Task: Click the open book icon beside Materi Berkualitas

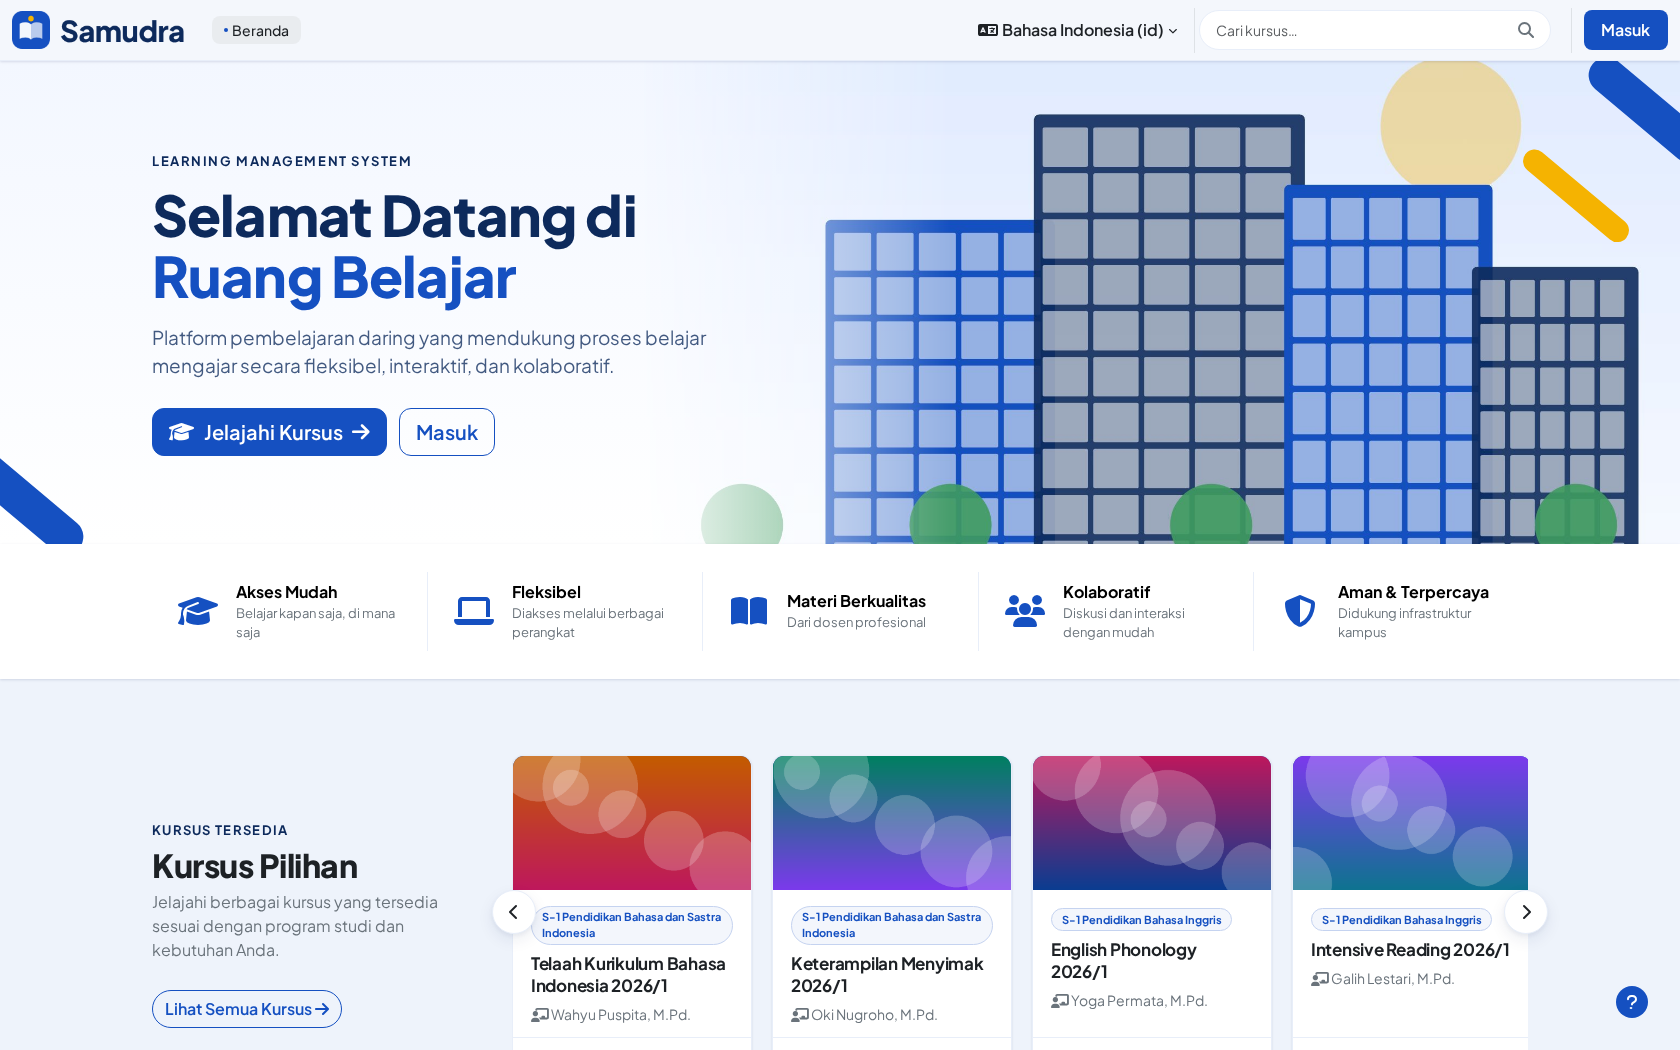Action: (x=749, y=611)
